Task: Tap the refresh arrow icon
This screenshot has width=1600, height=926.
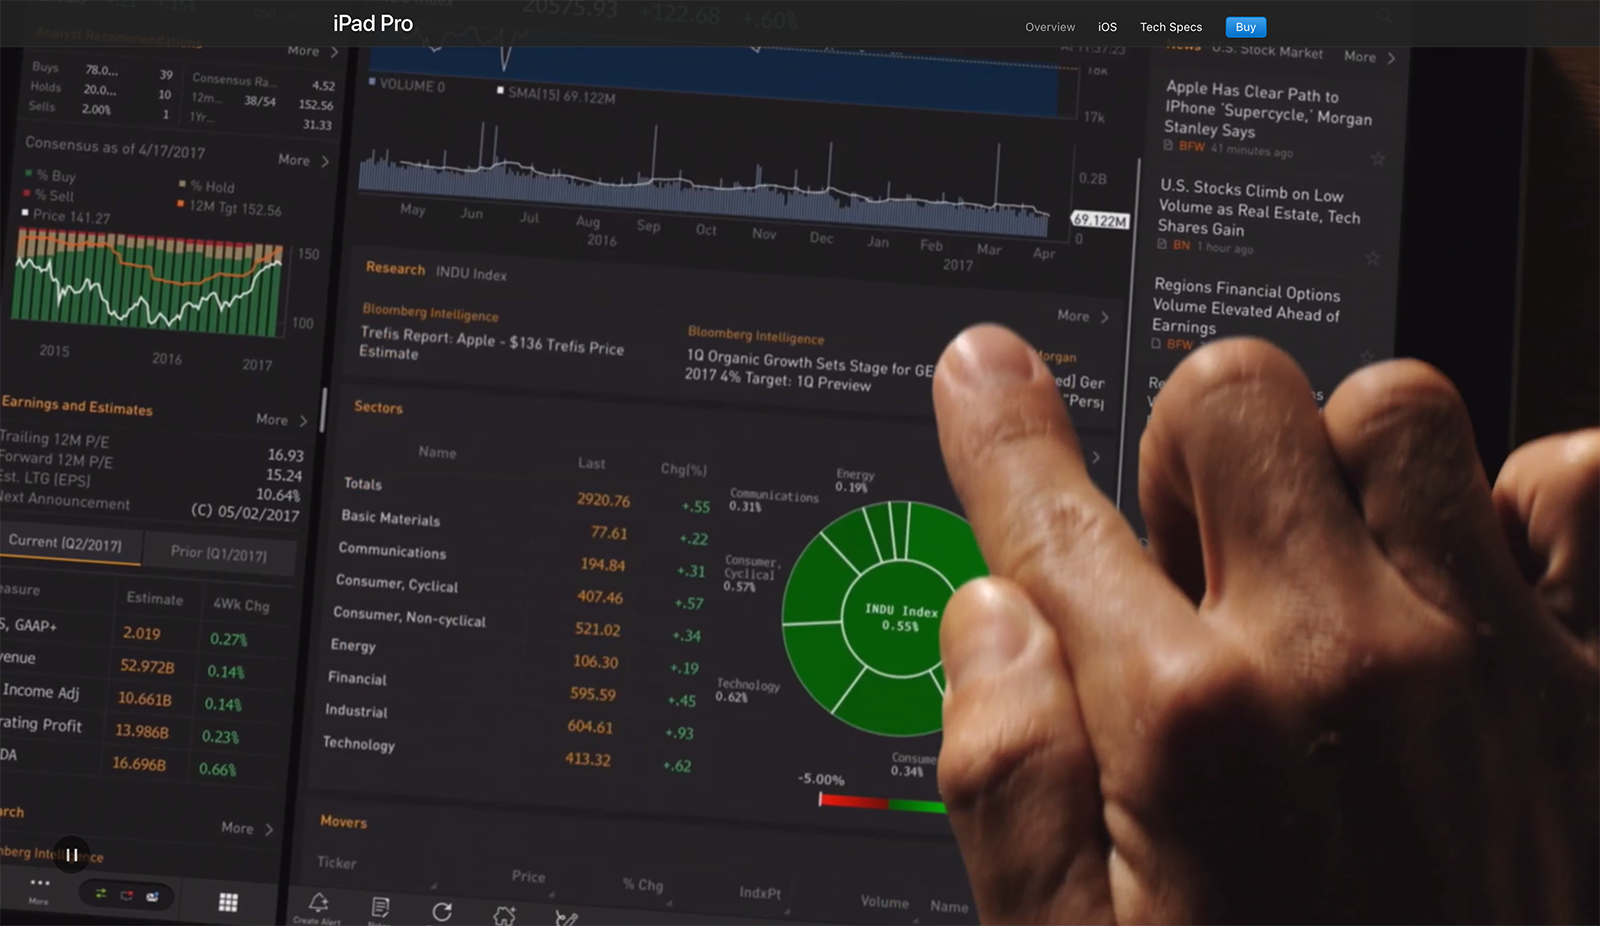Action: [x=442, y=911]
